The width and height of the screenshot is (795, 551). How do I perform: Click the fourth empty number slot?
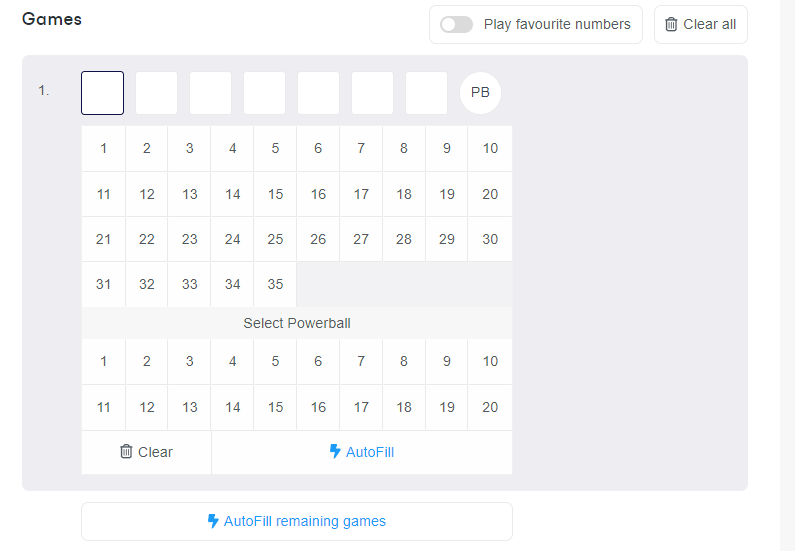tap(264, 93)
